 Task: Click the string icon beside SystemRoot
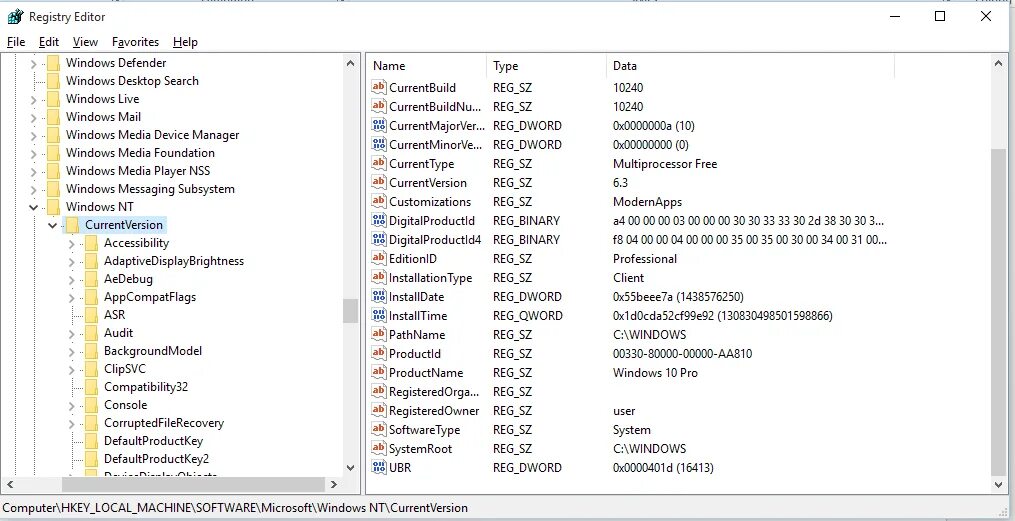tap(379, 449)
